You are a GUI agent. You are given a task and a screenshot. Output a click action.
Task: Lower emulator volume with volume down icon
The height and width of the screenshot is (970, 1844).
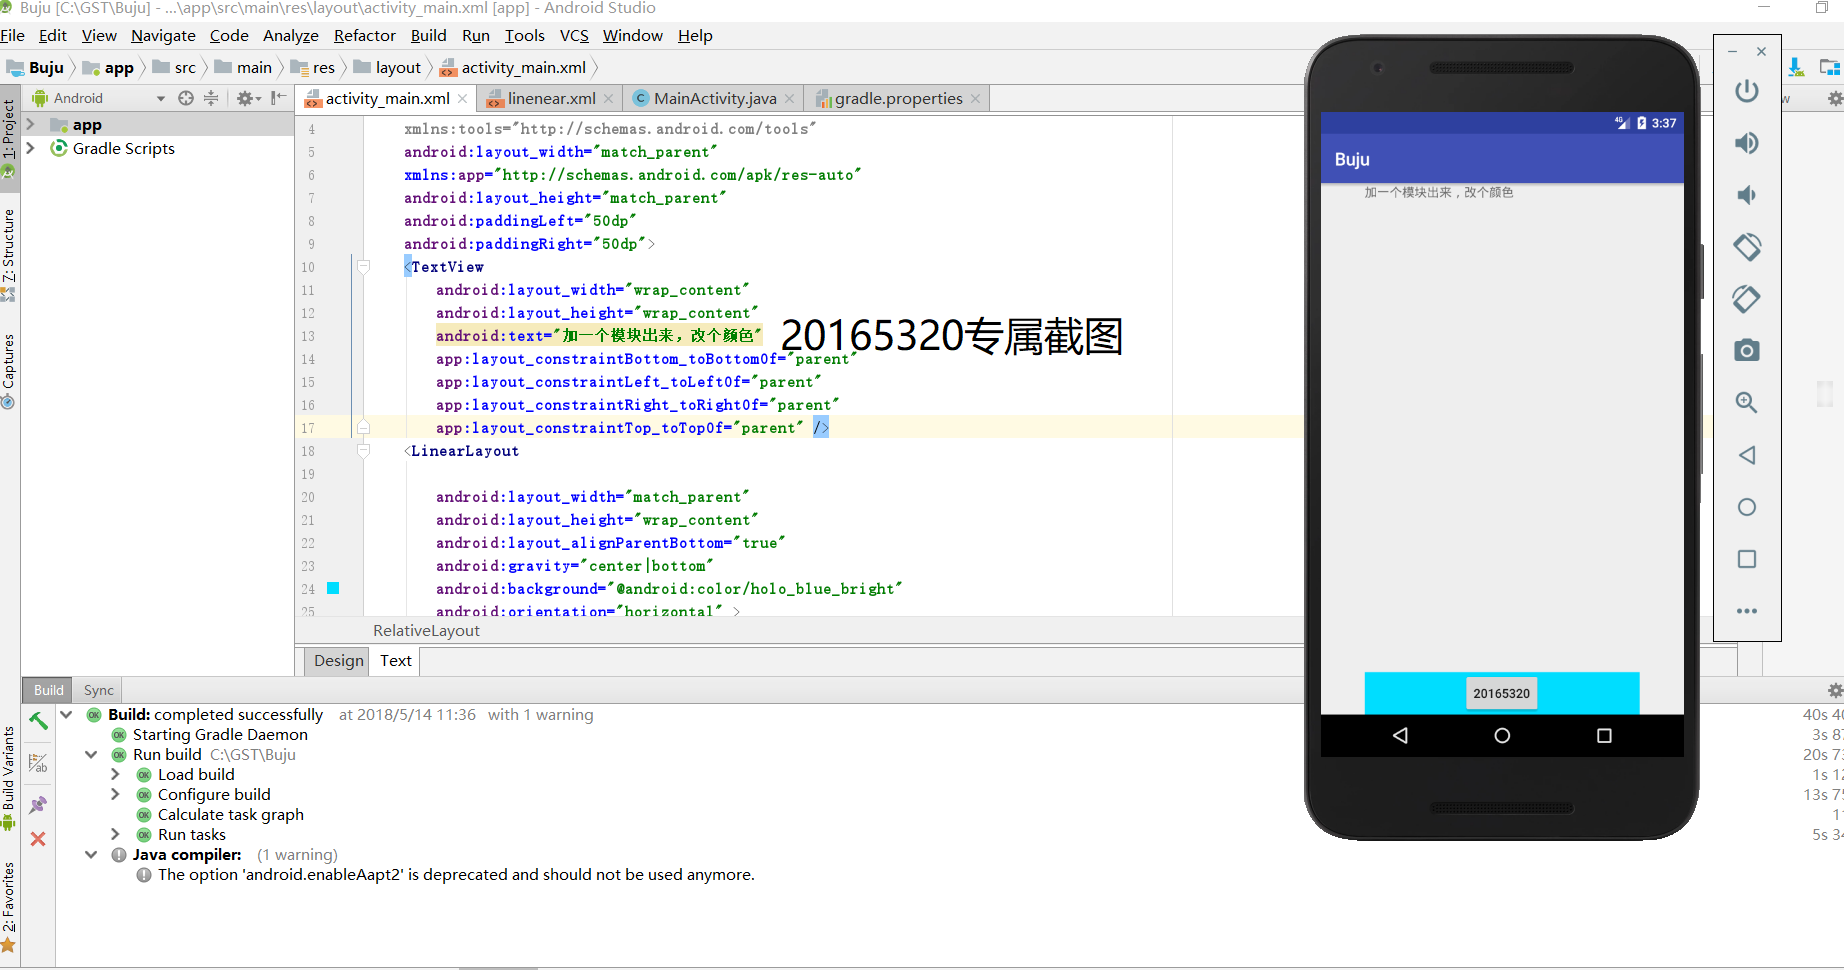(1746, 195)
